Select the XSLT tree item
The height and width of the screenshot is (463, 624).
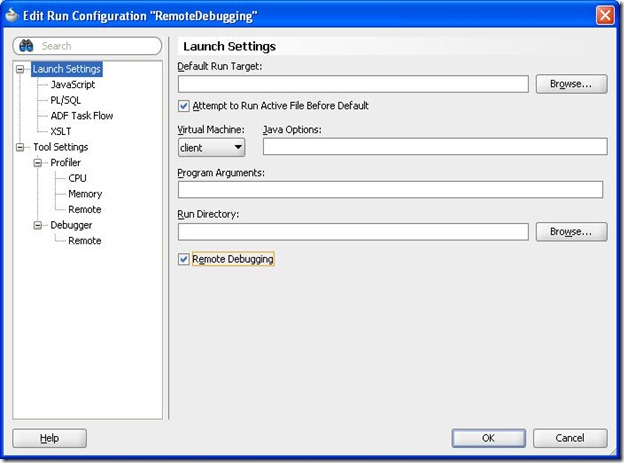click(x=62, y=131)
